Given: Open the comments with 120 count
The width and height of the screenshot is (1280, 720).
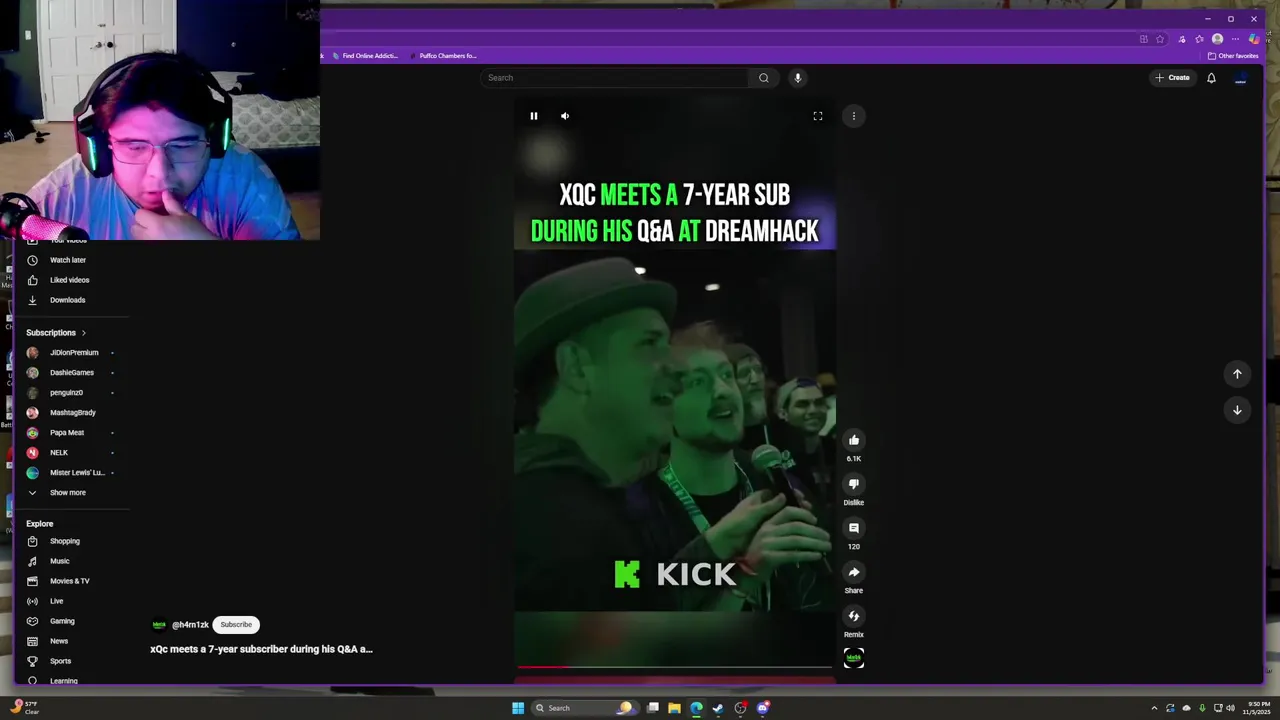Looking at the screenshot, I should click(x=854, y=528).
